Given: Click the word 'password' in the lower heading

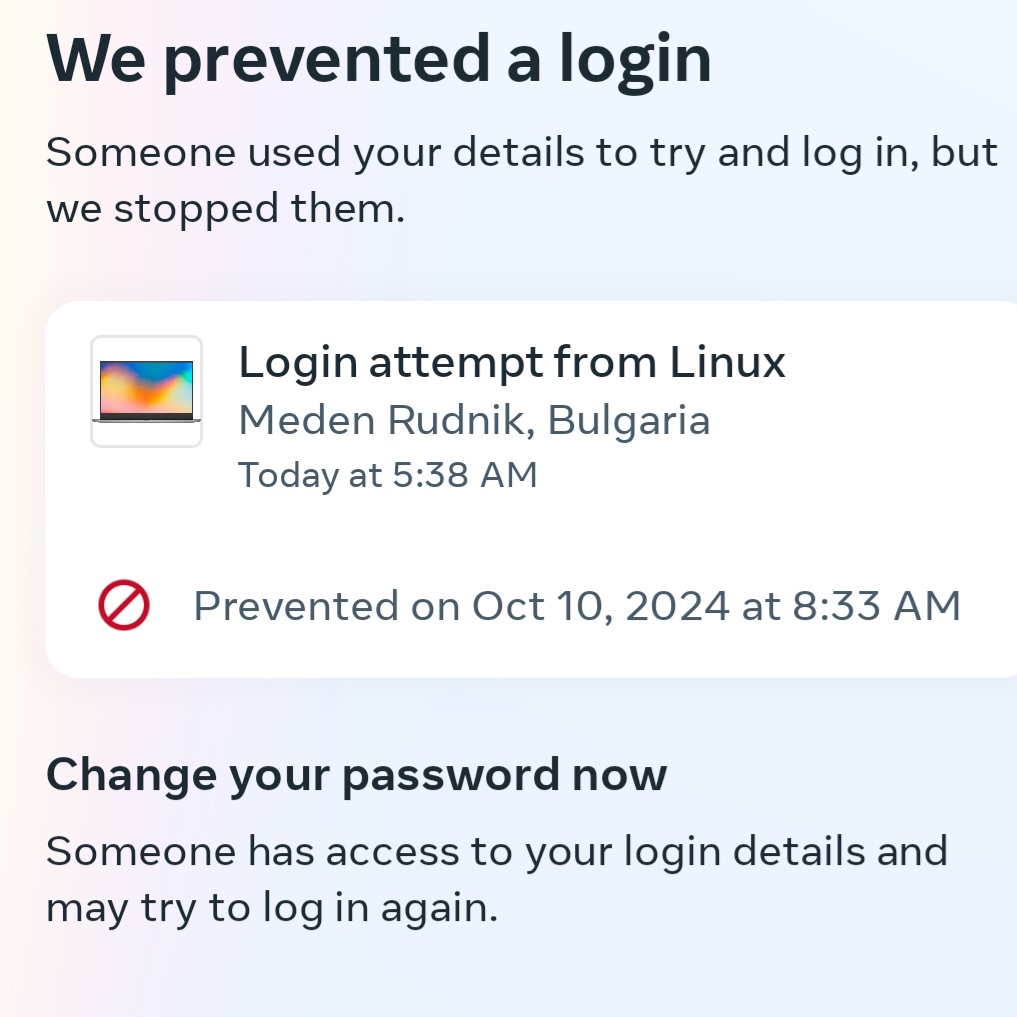Looking at the screenshot, I should point(451,776).
